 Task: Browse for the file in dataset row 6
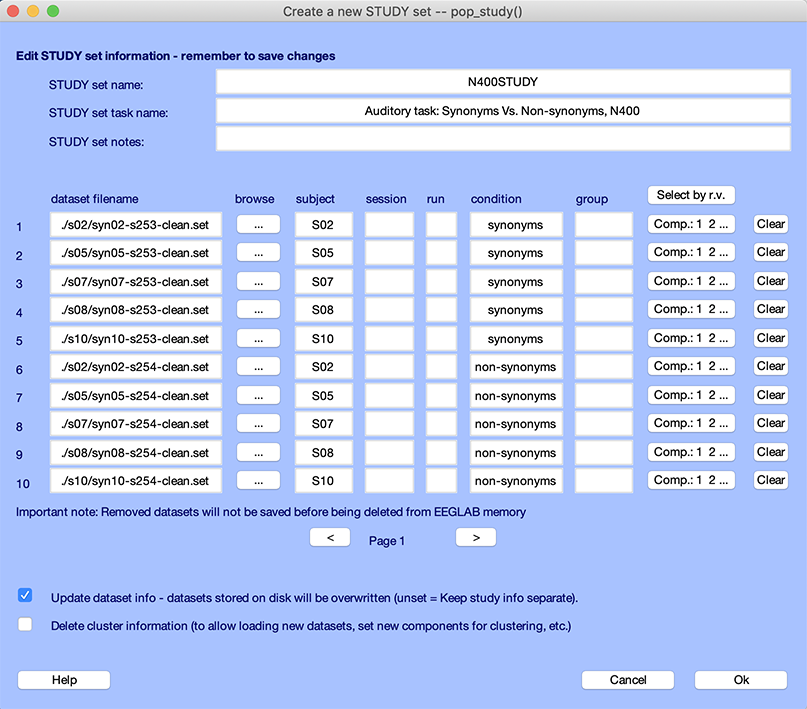pyautogui.click(x=258, y=367)
